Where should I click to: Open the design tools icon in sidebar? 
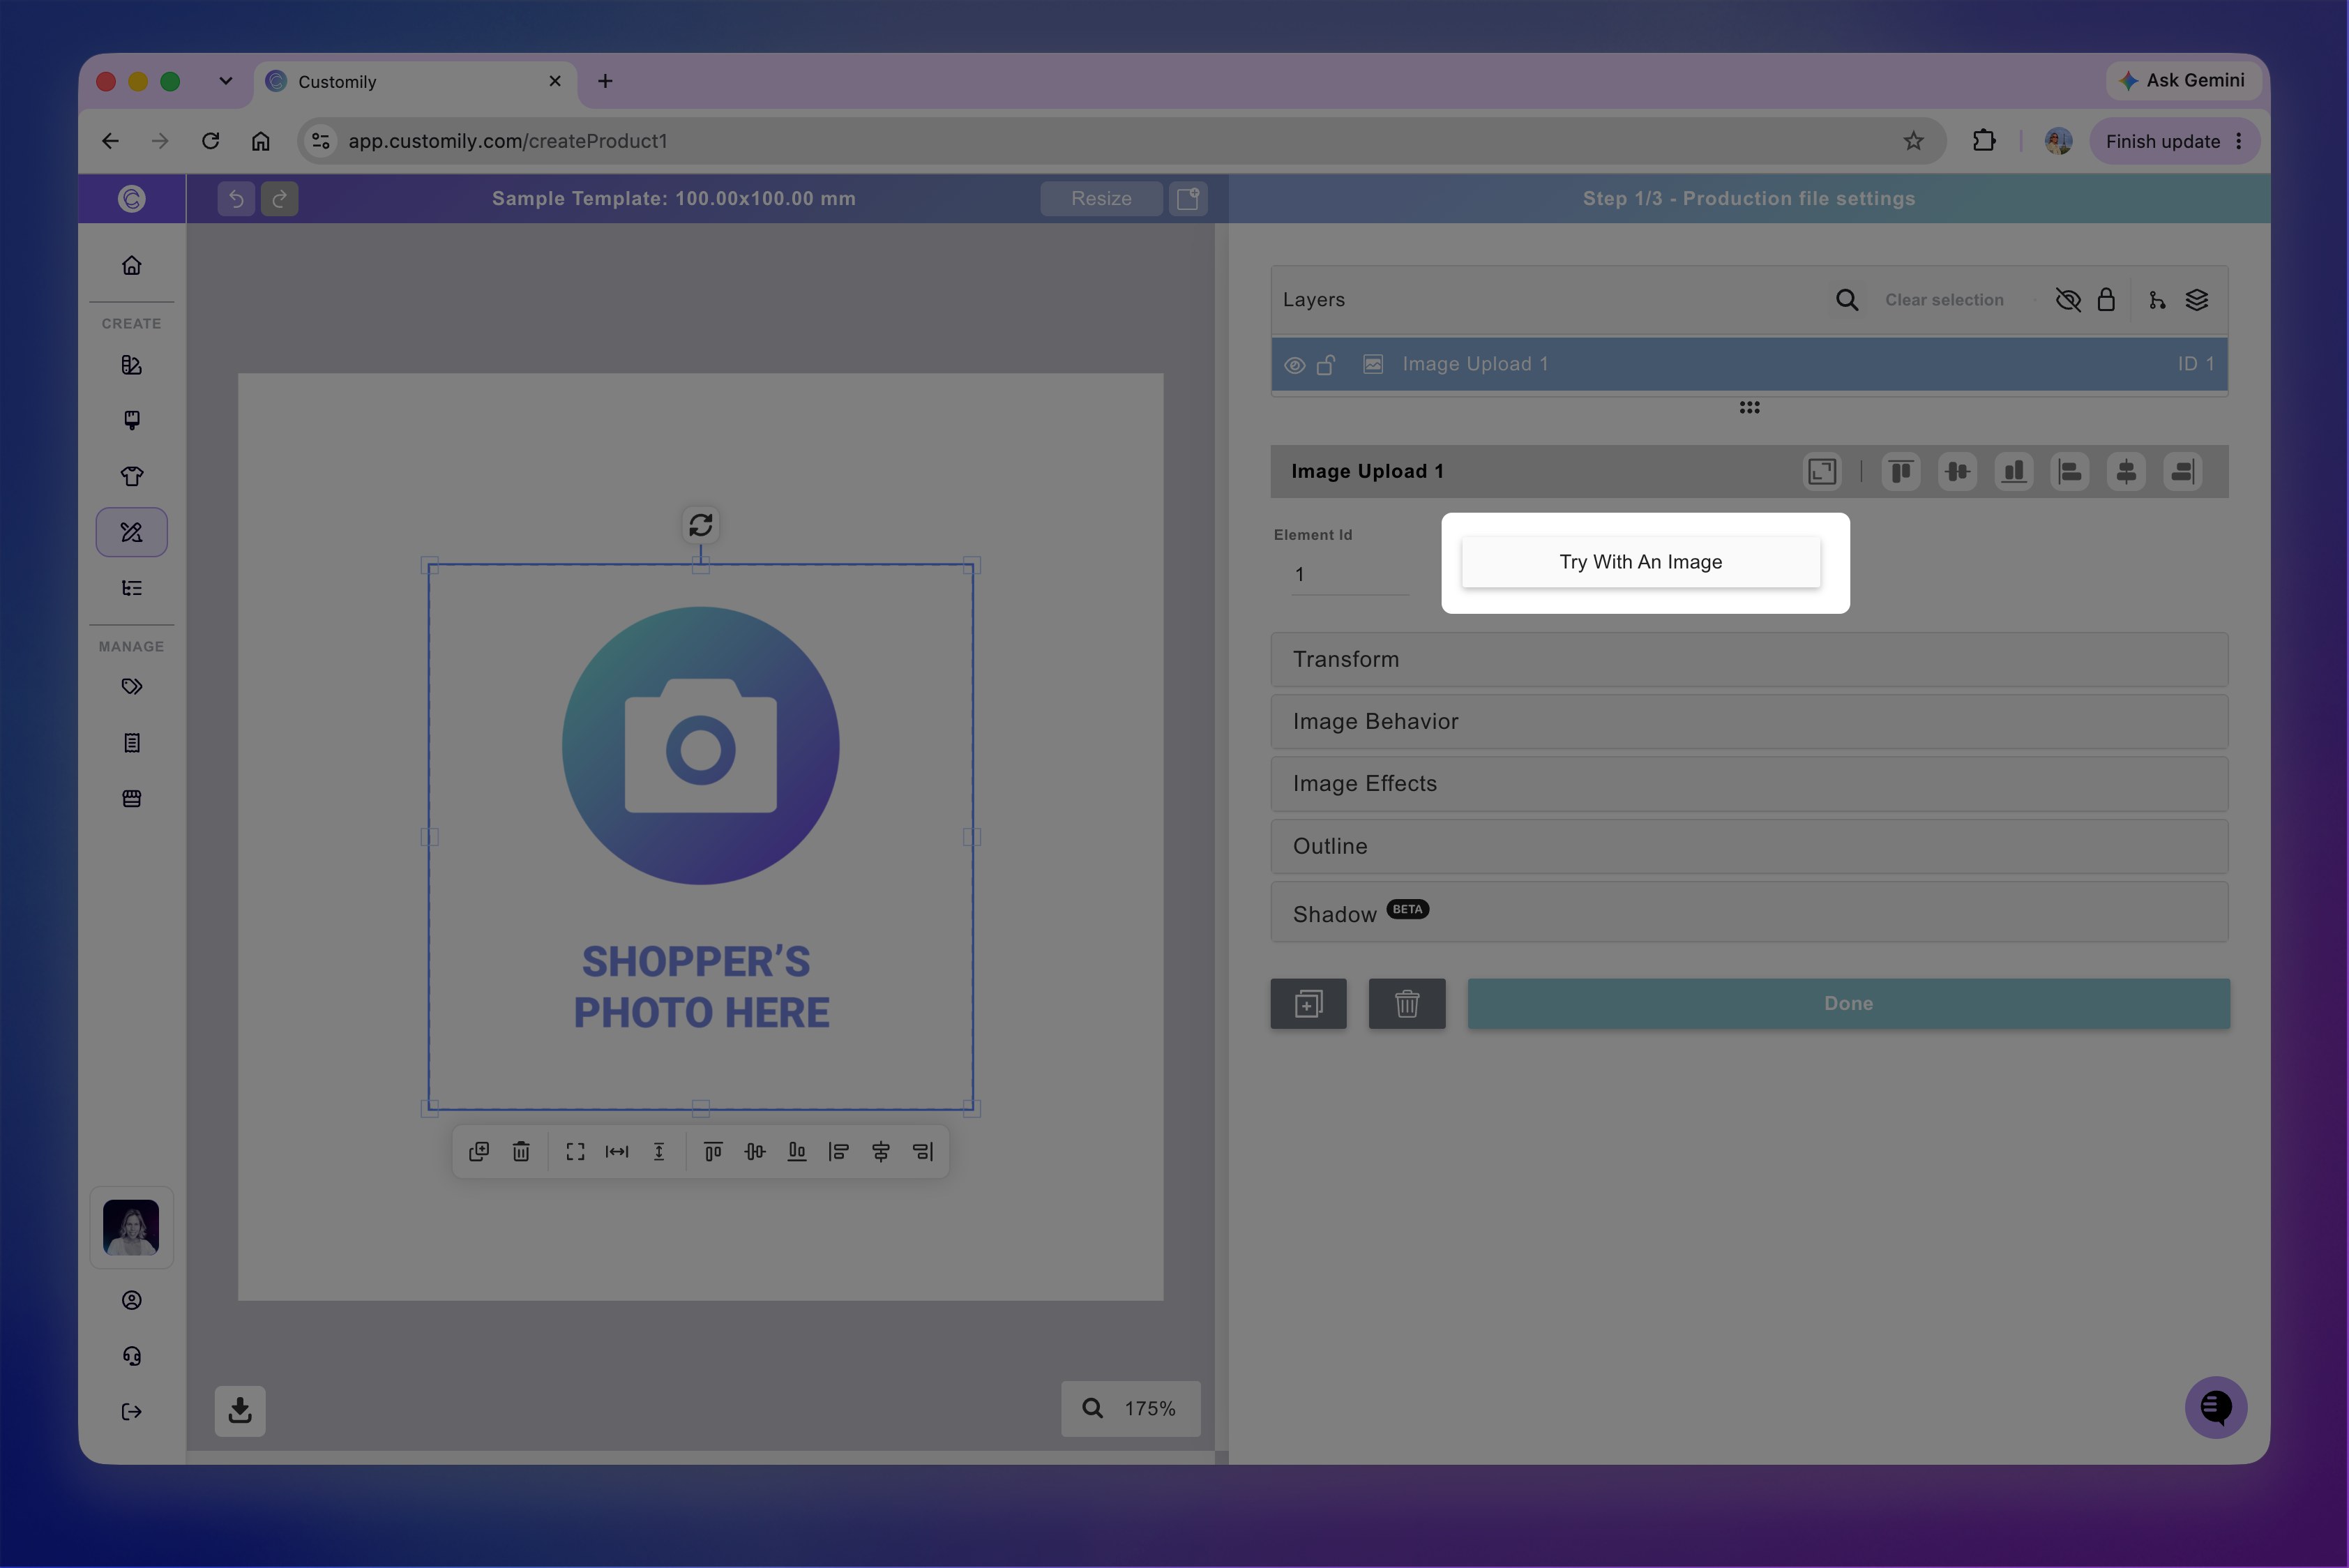pos(131,532)
